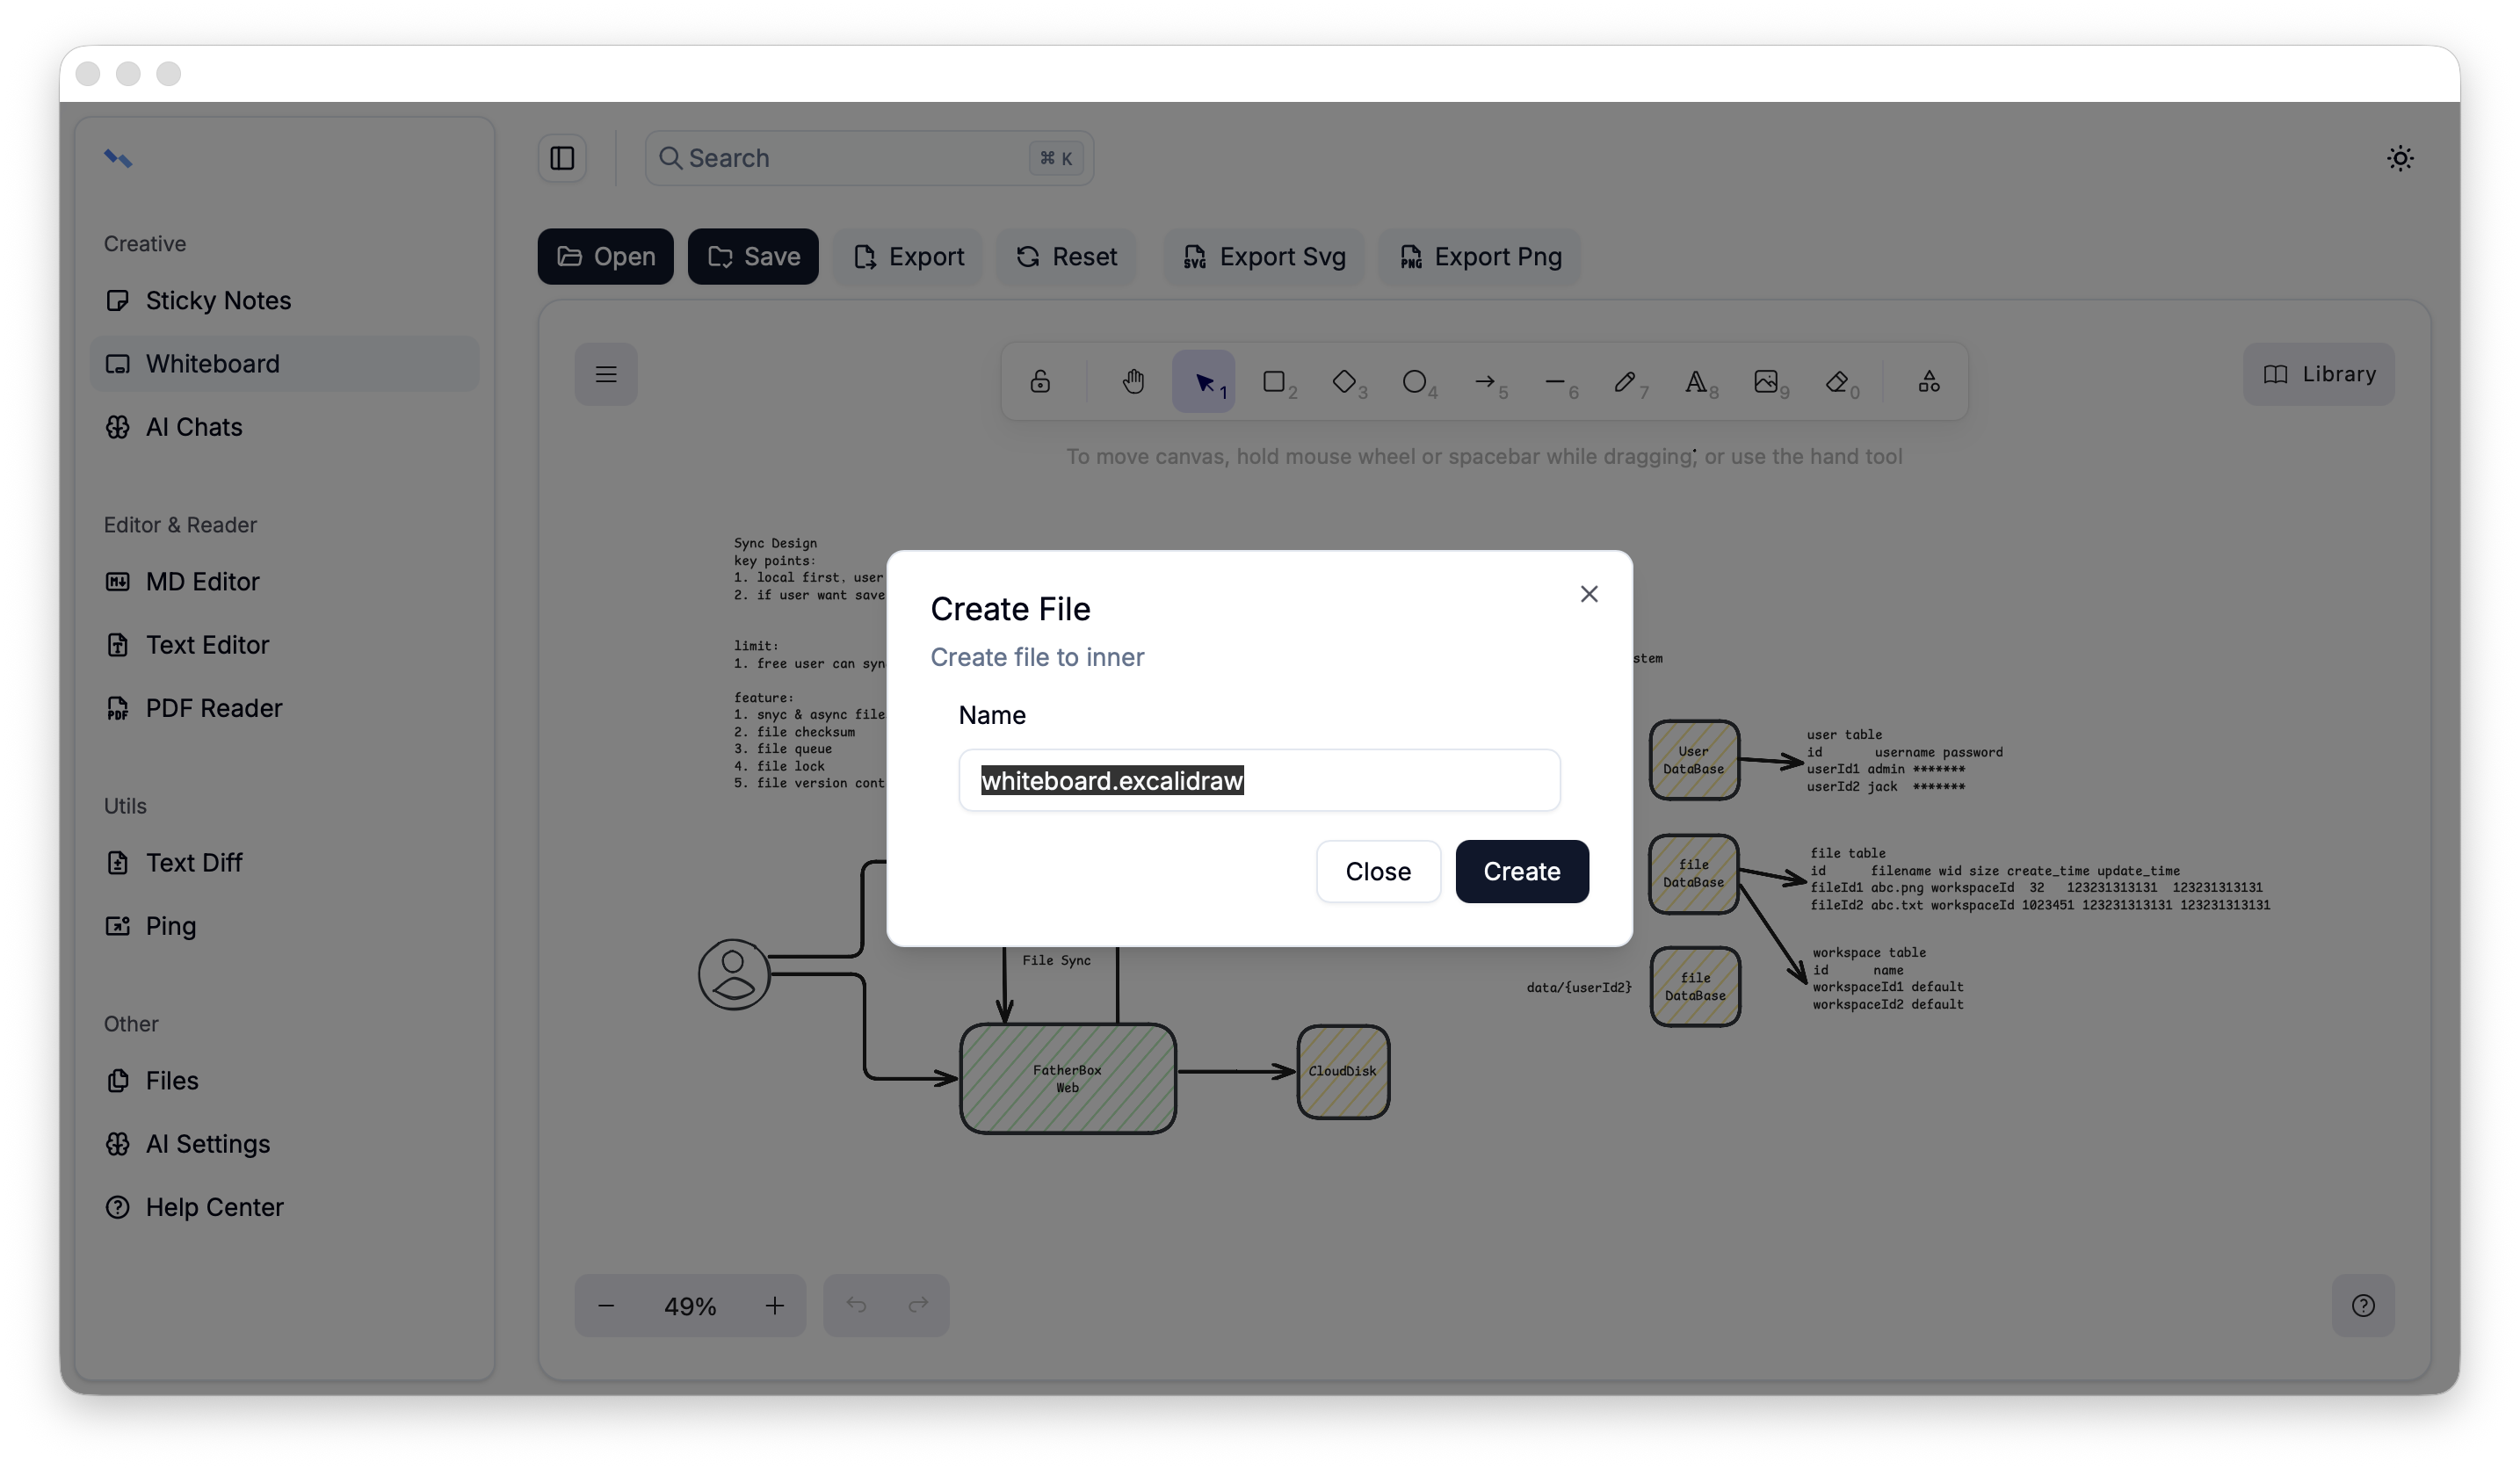The height and width of the screenshot is (1469, 2520).
Task: Click the zoom in plus button
Action: click(x=775, y=1305)
